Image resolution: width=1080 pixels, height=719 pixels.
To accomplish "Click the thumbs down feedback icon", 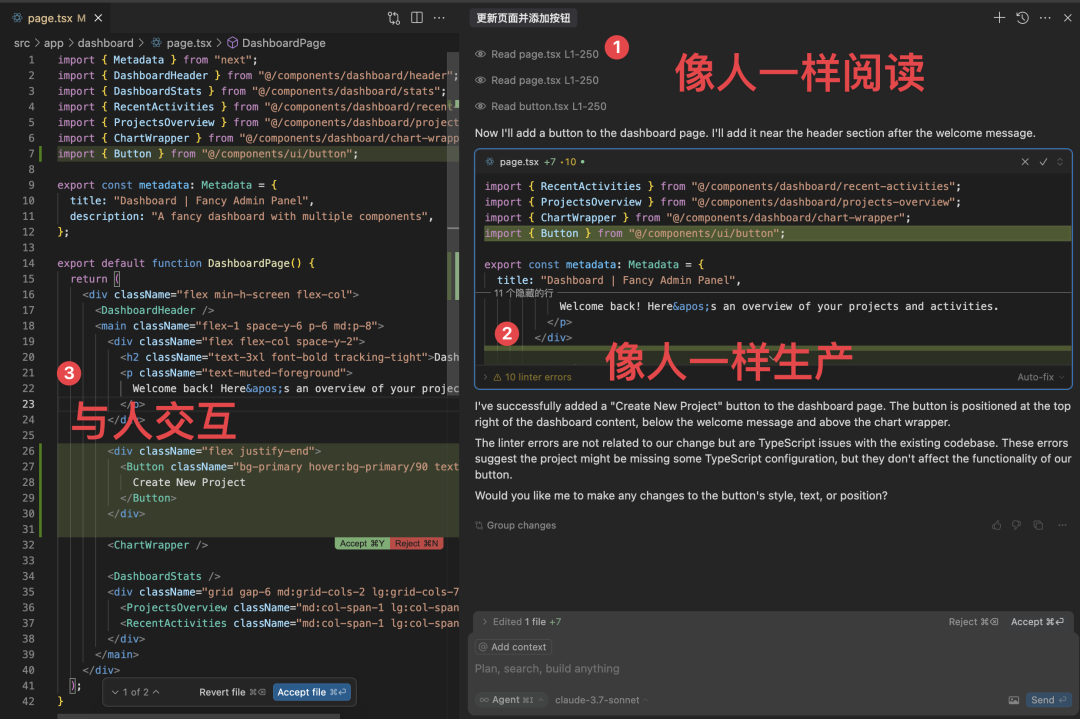I will tap(1017, 525).
